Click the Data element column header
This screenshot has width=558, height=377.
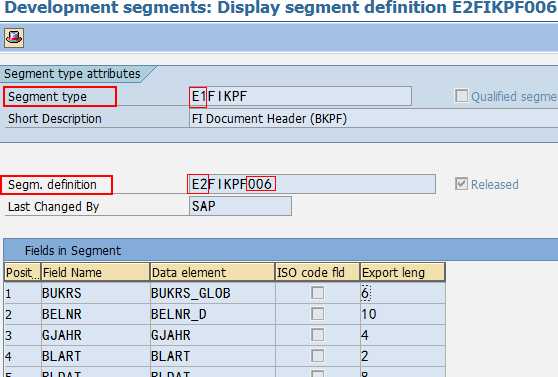pos(212,273)
